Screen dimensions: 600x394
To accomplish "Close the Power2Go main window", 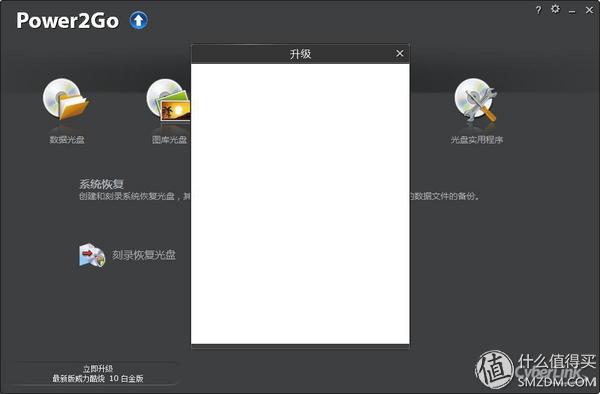I will pos(589,10).
